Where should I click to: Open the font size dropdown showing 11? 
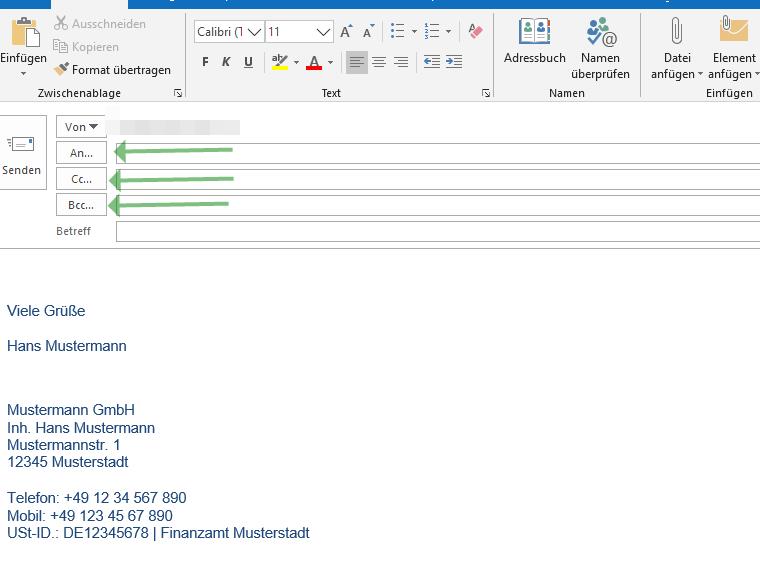pos(322,32)
